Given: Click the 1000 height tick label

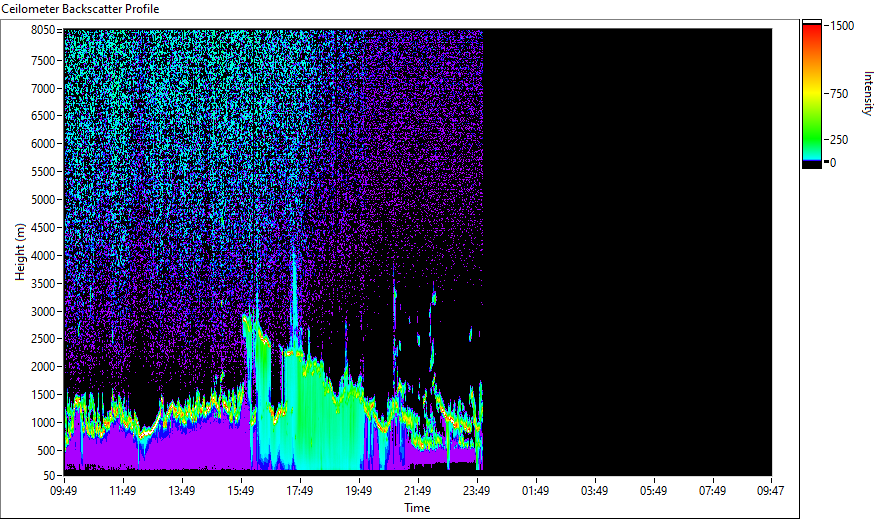Looking at the screenshot, I should point(43,423).
